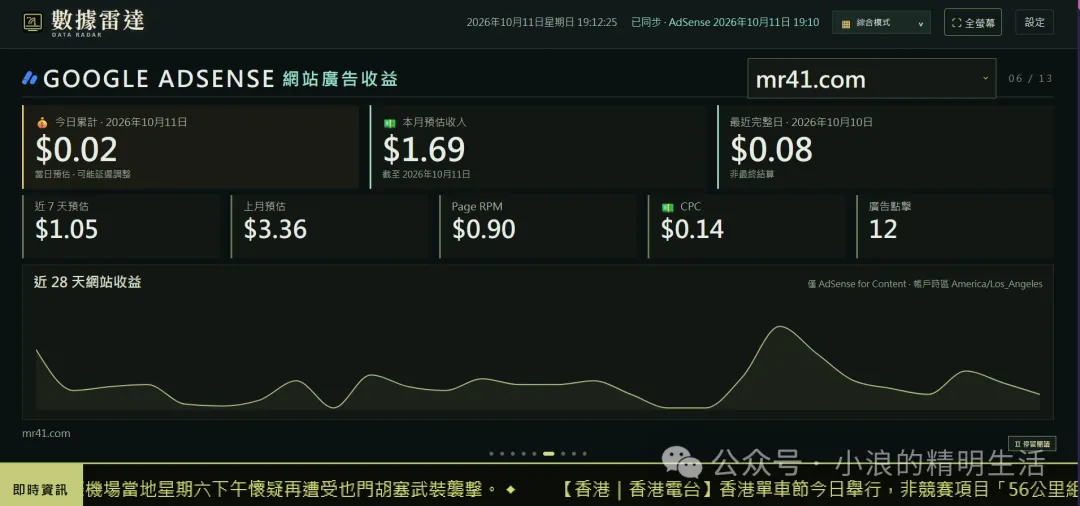Click the 截至 2026年10月11日 note
The width and height of the screenshot is (1080, 506).
pyautogui.click(x=426, y=174)
